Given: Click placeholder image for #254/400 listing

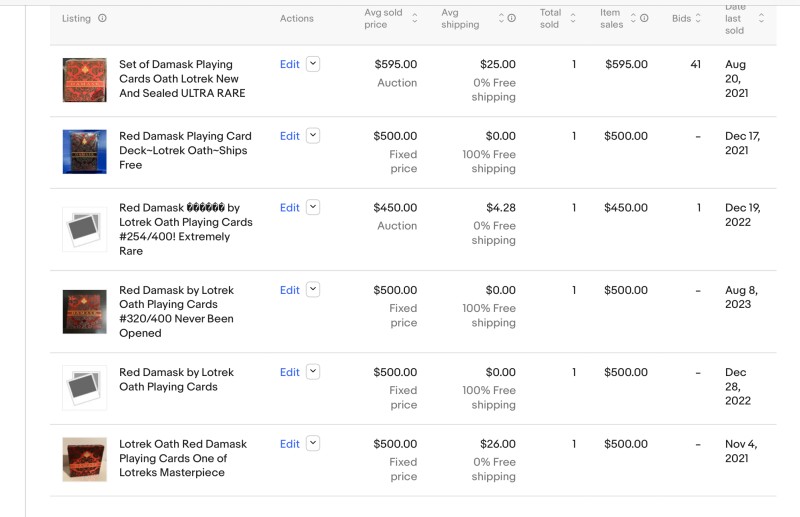Looking at the screenshot, I should pyautogui.click(x=84, y=229).
